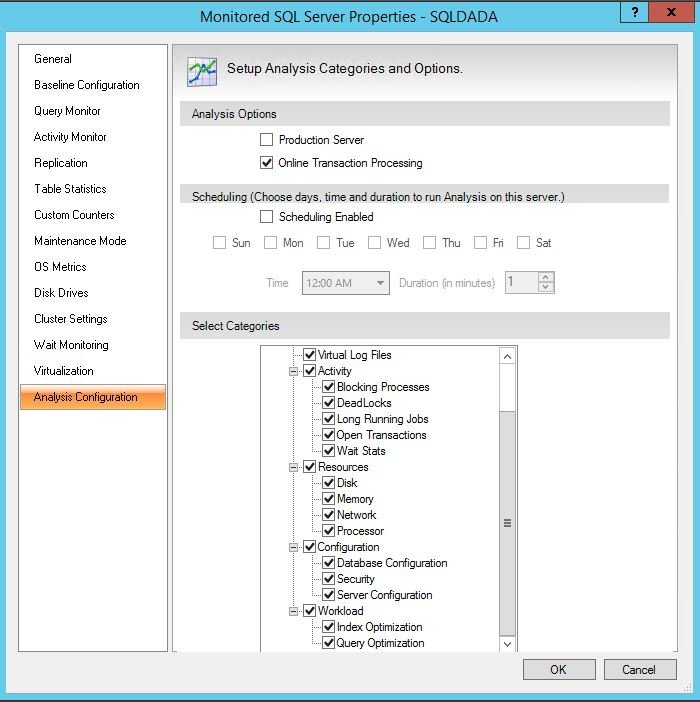This screenshot has height=702, width=700.
Task: Uncheck the Index Optimization category
Action: click(329, 627)
